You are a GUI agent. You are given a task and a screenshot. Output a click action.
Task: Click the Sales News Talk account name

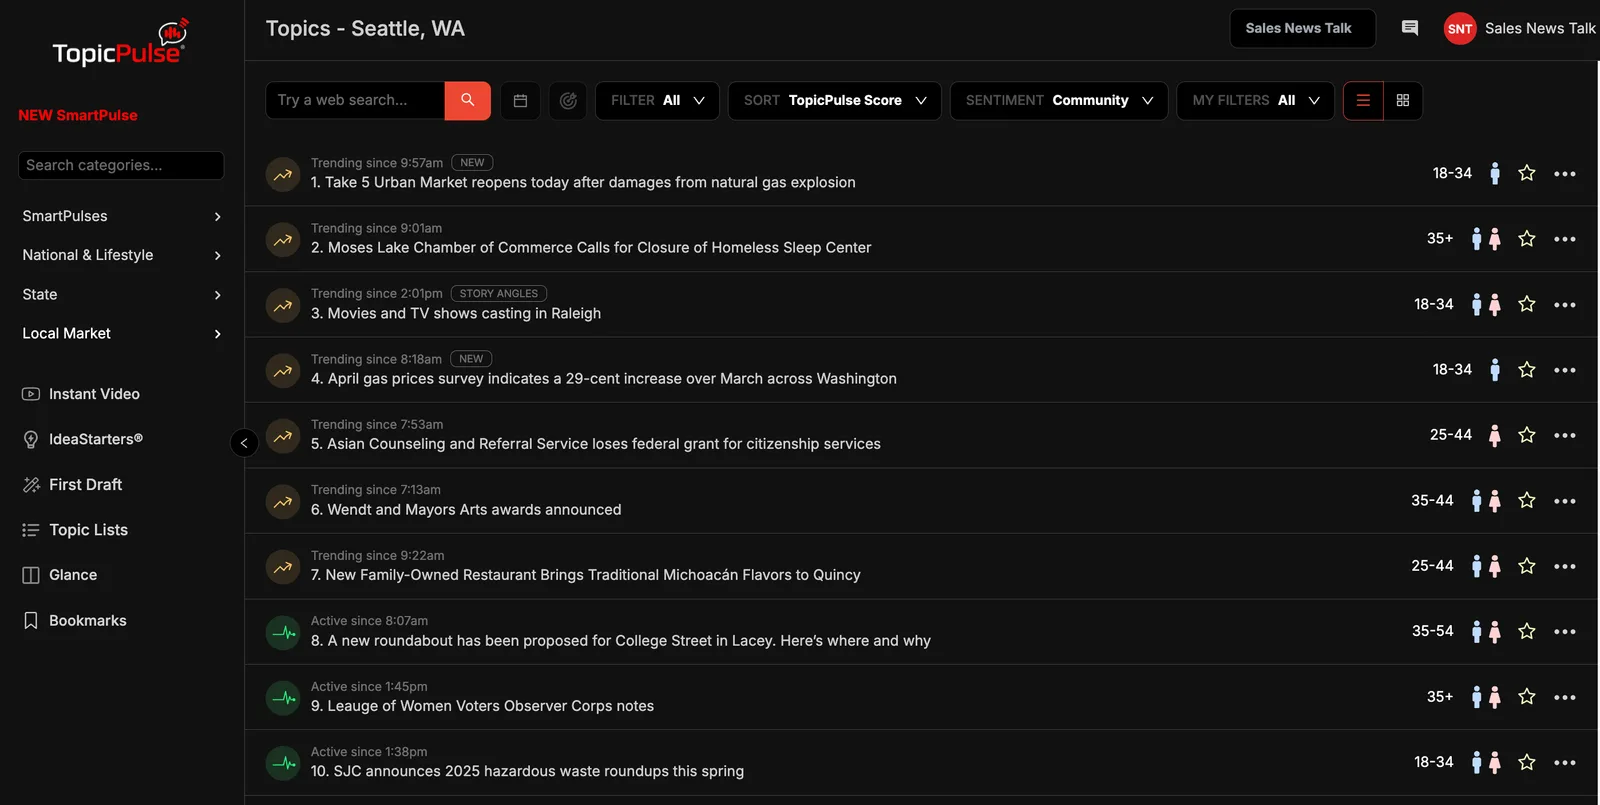pyautogui.click(x=1540, y=28)
